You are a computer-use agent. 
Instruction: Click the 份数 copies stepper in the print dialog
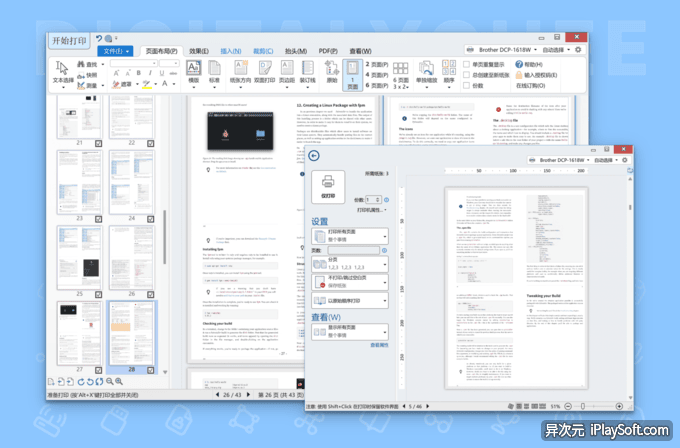tap(373, 199)
